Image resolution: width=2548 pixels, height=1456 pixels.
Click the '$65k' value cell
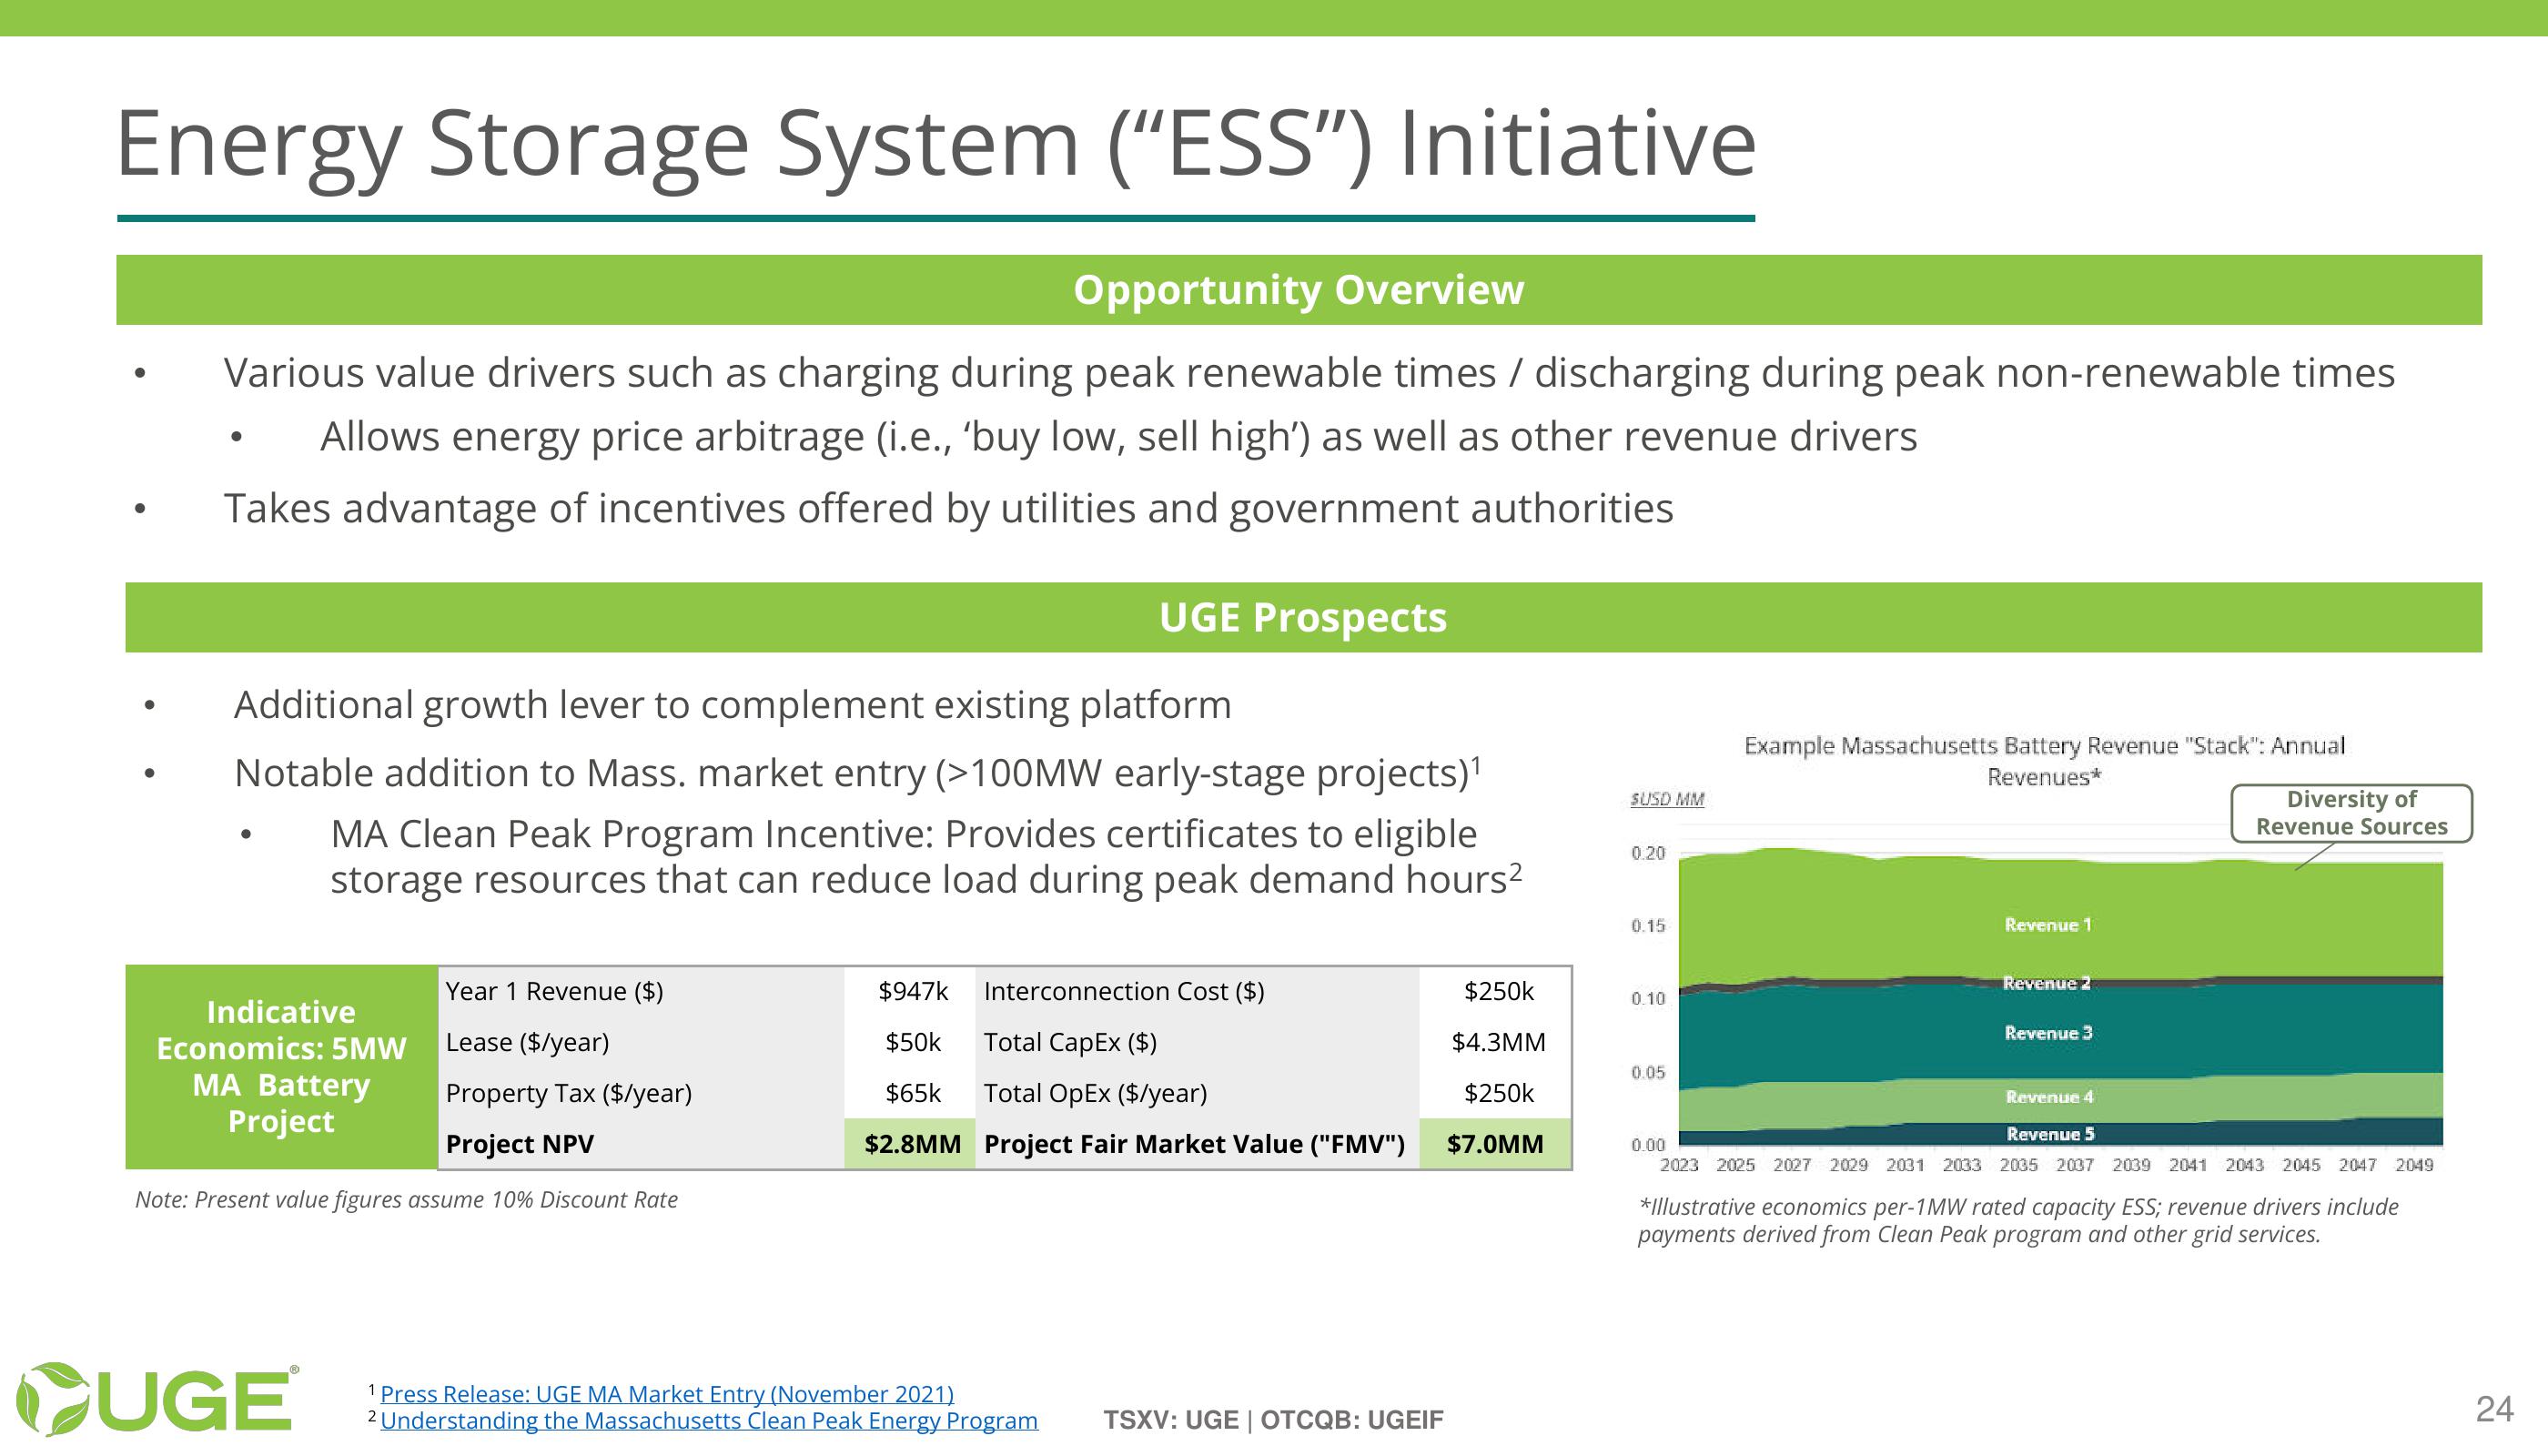click(912, 1094)
